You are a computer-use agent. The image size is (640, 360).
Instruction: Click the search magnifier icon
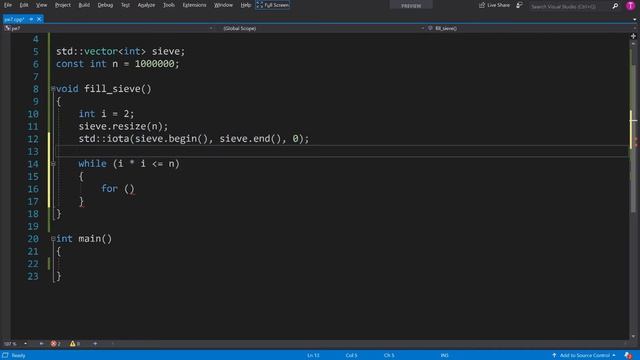tap(615, 6)
